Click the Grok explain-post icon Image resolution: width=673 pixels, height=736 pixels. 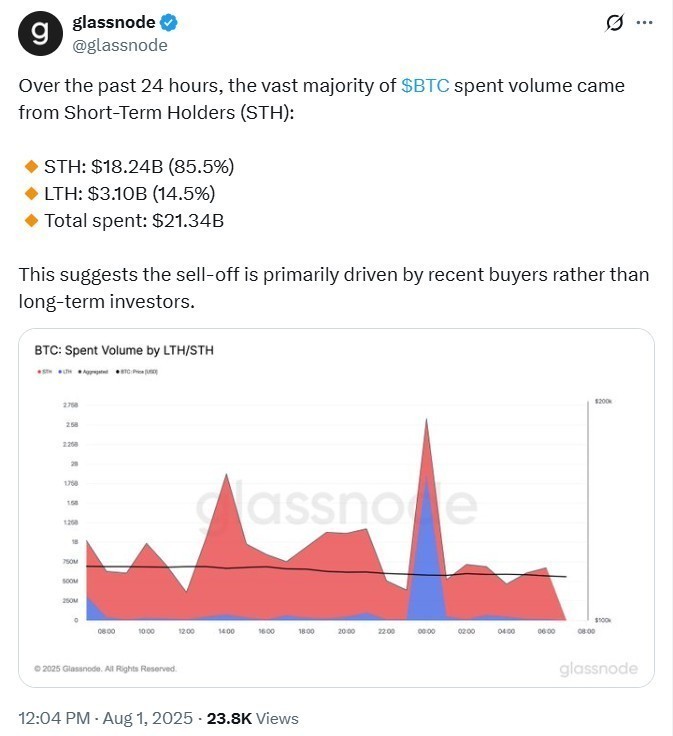point(614,24)
